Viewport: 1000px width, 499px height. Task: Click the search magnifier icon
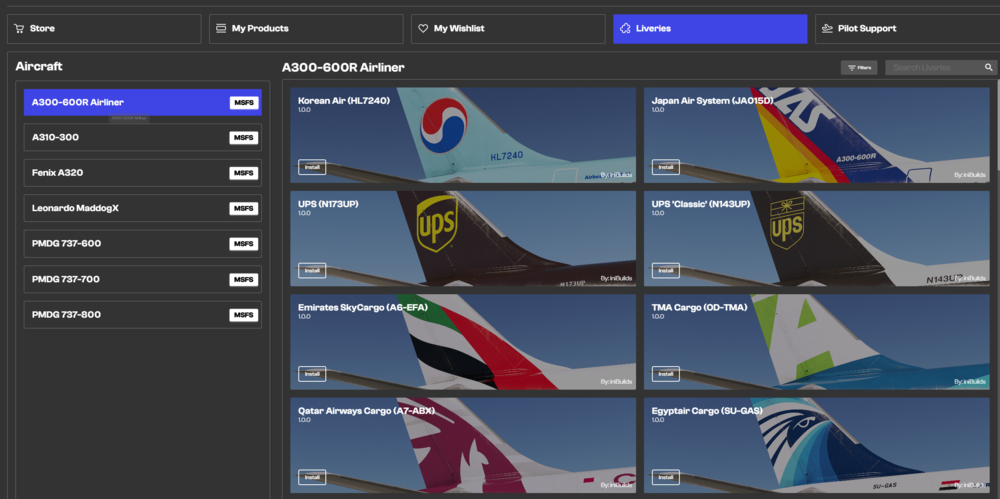click(989, 68)
